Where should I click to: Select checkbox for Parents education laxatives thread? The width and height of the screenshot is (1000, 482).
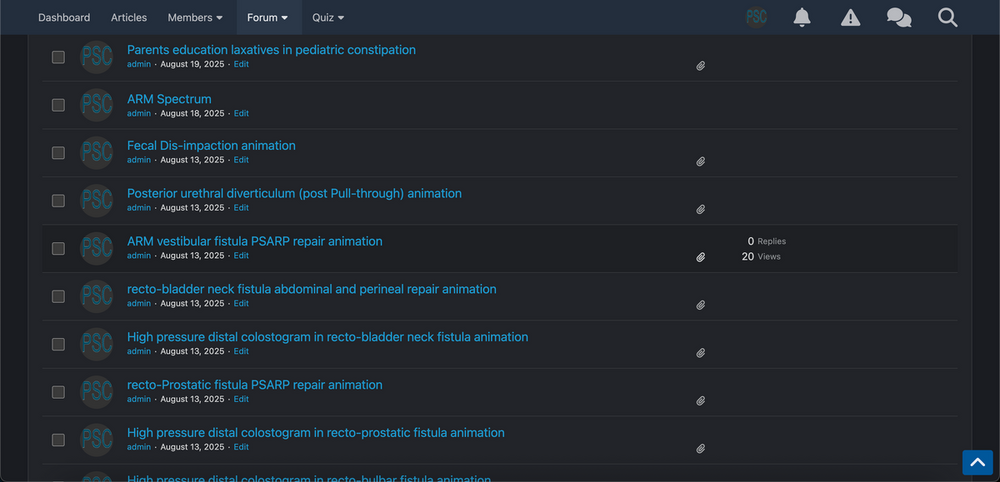point(58,57)
